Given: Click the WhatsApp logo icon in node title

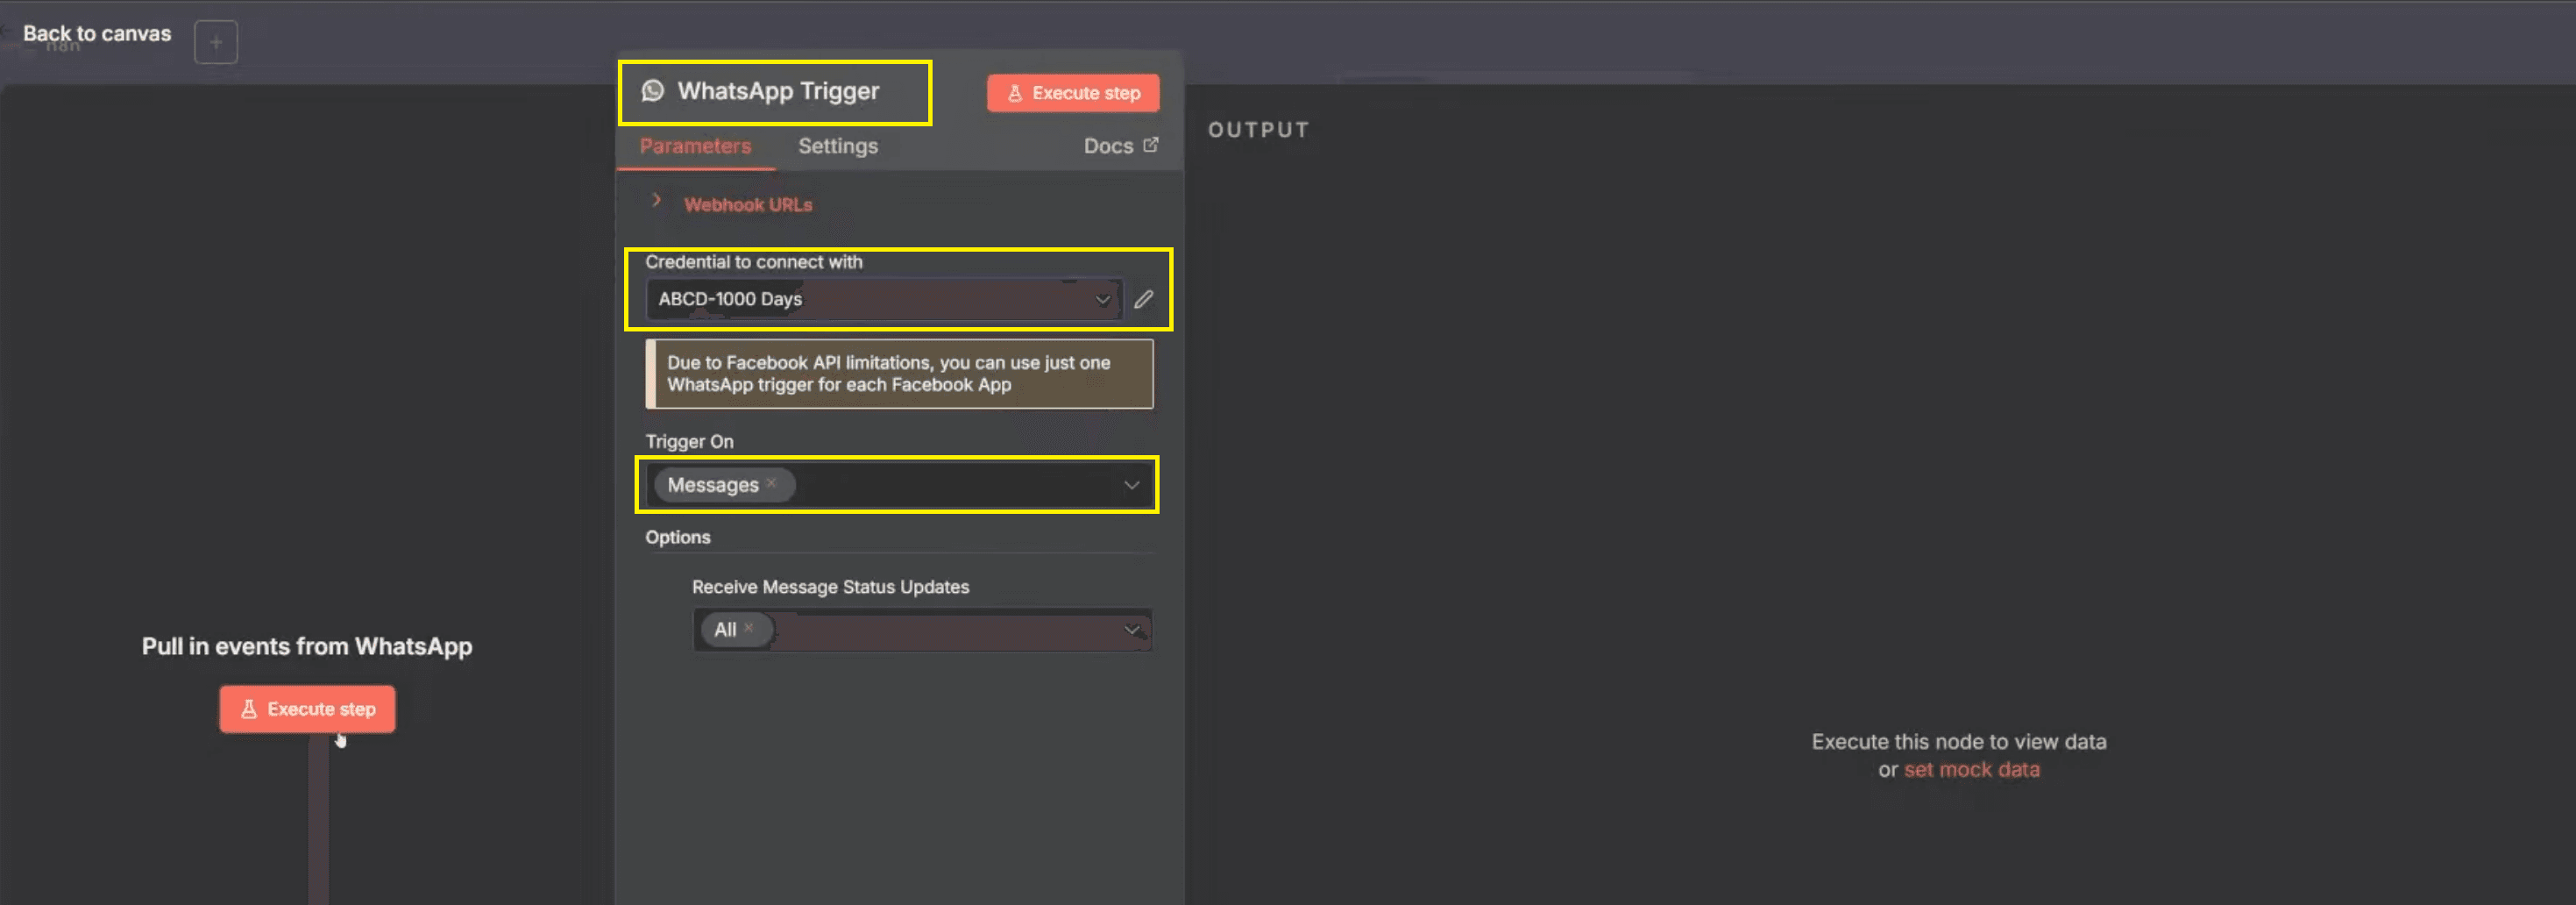Looking at the screenshot, I should 653,91.
